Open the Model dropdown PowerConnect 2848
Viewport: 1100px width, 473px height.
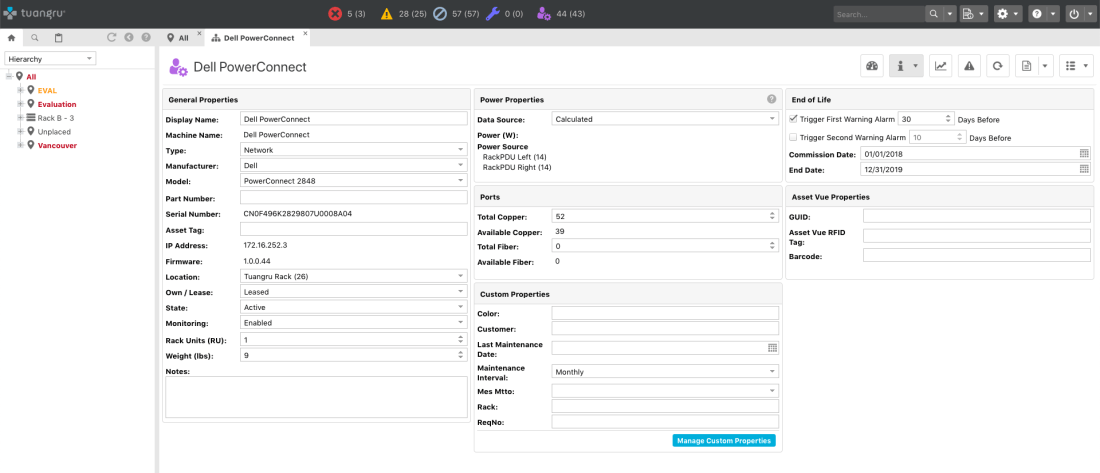coord(354,181)
